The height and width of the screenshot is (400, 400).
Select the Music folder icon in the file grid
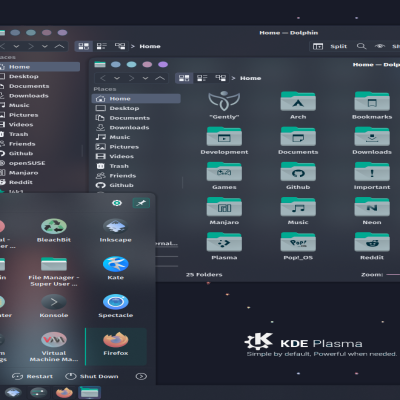coord(298,207)
